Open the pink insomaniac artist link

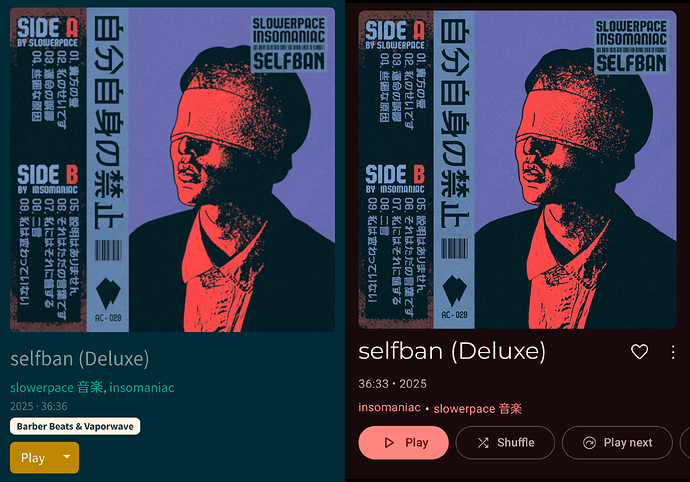(x=389, y=408)
